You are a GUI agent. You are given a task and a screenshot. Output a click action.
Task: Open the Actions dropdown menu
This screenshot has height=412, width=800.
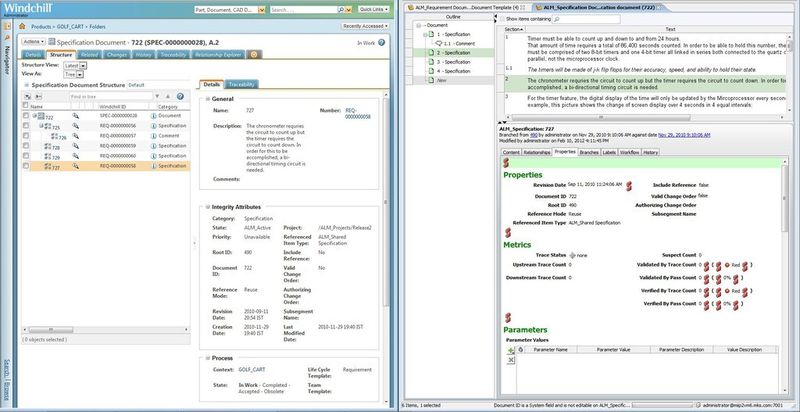(34, 42)
